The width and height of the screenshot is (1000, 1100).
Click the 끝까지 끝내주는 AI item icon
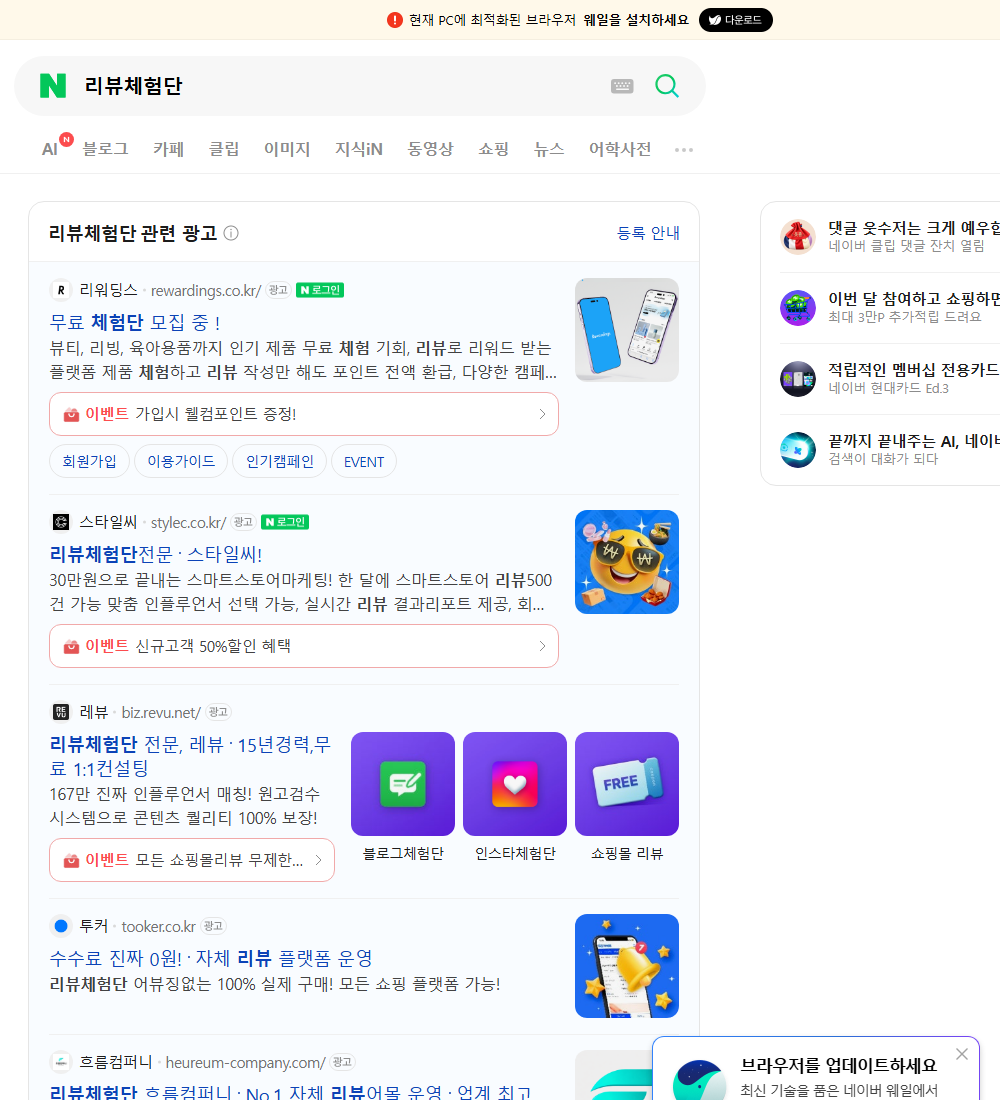[798, 450]
